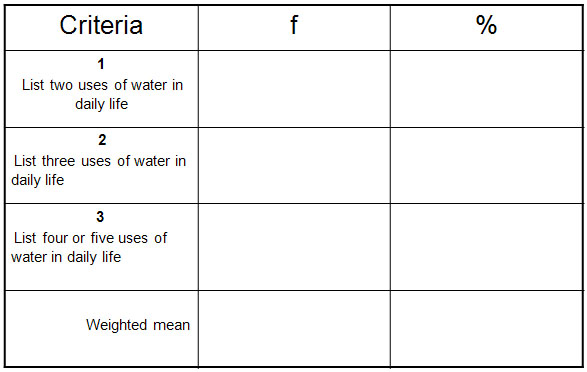The image size is (587, 372).
Task: Click criterion 3 'List four or five uses' cell
Action: [101, 247]
